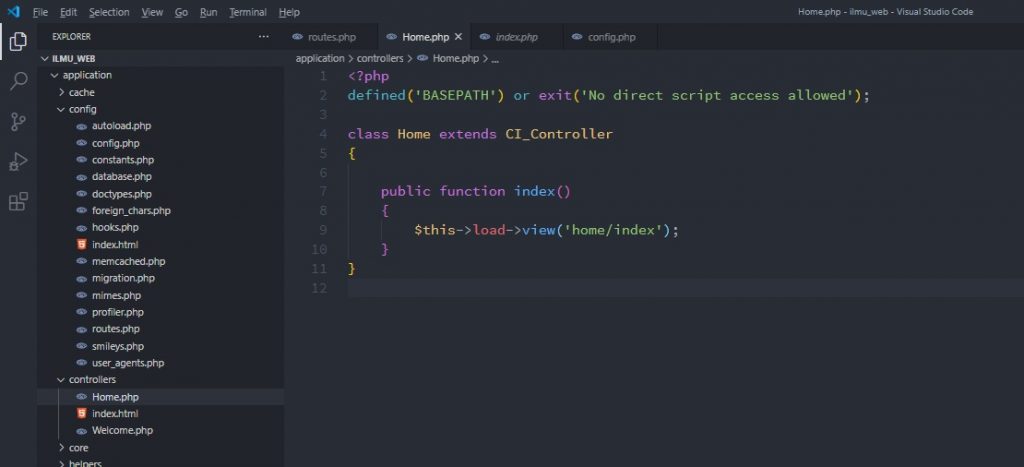Screen dimensions: 1024x467
Task: Open the Search view icon
Action: pos(17,81)
